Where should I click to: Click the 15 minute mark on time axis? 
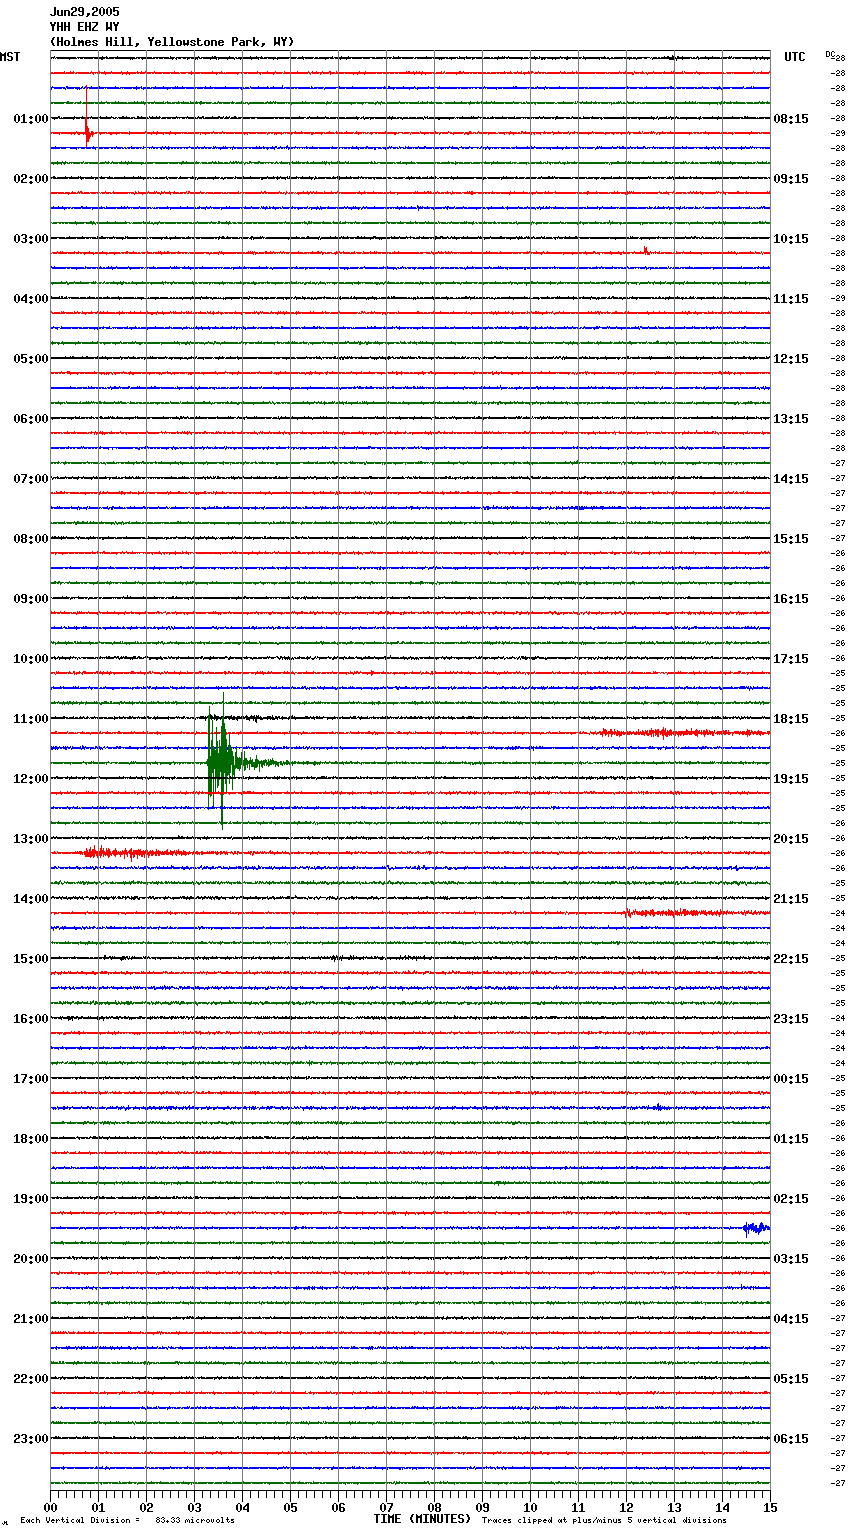(770, 1508)
